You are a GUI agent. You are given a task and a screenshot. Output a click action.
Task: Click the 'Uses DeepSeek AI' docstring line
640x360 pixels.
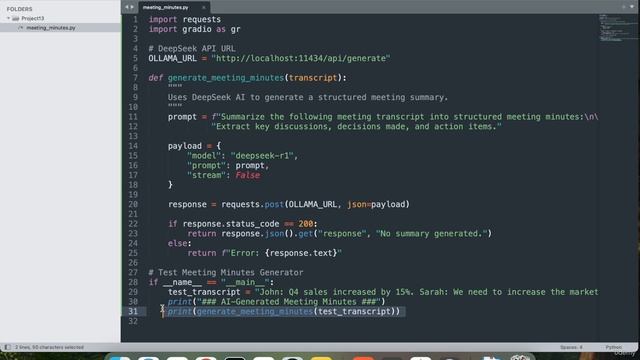pos(308,98)
